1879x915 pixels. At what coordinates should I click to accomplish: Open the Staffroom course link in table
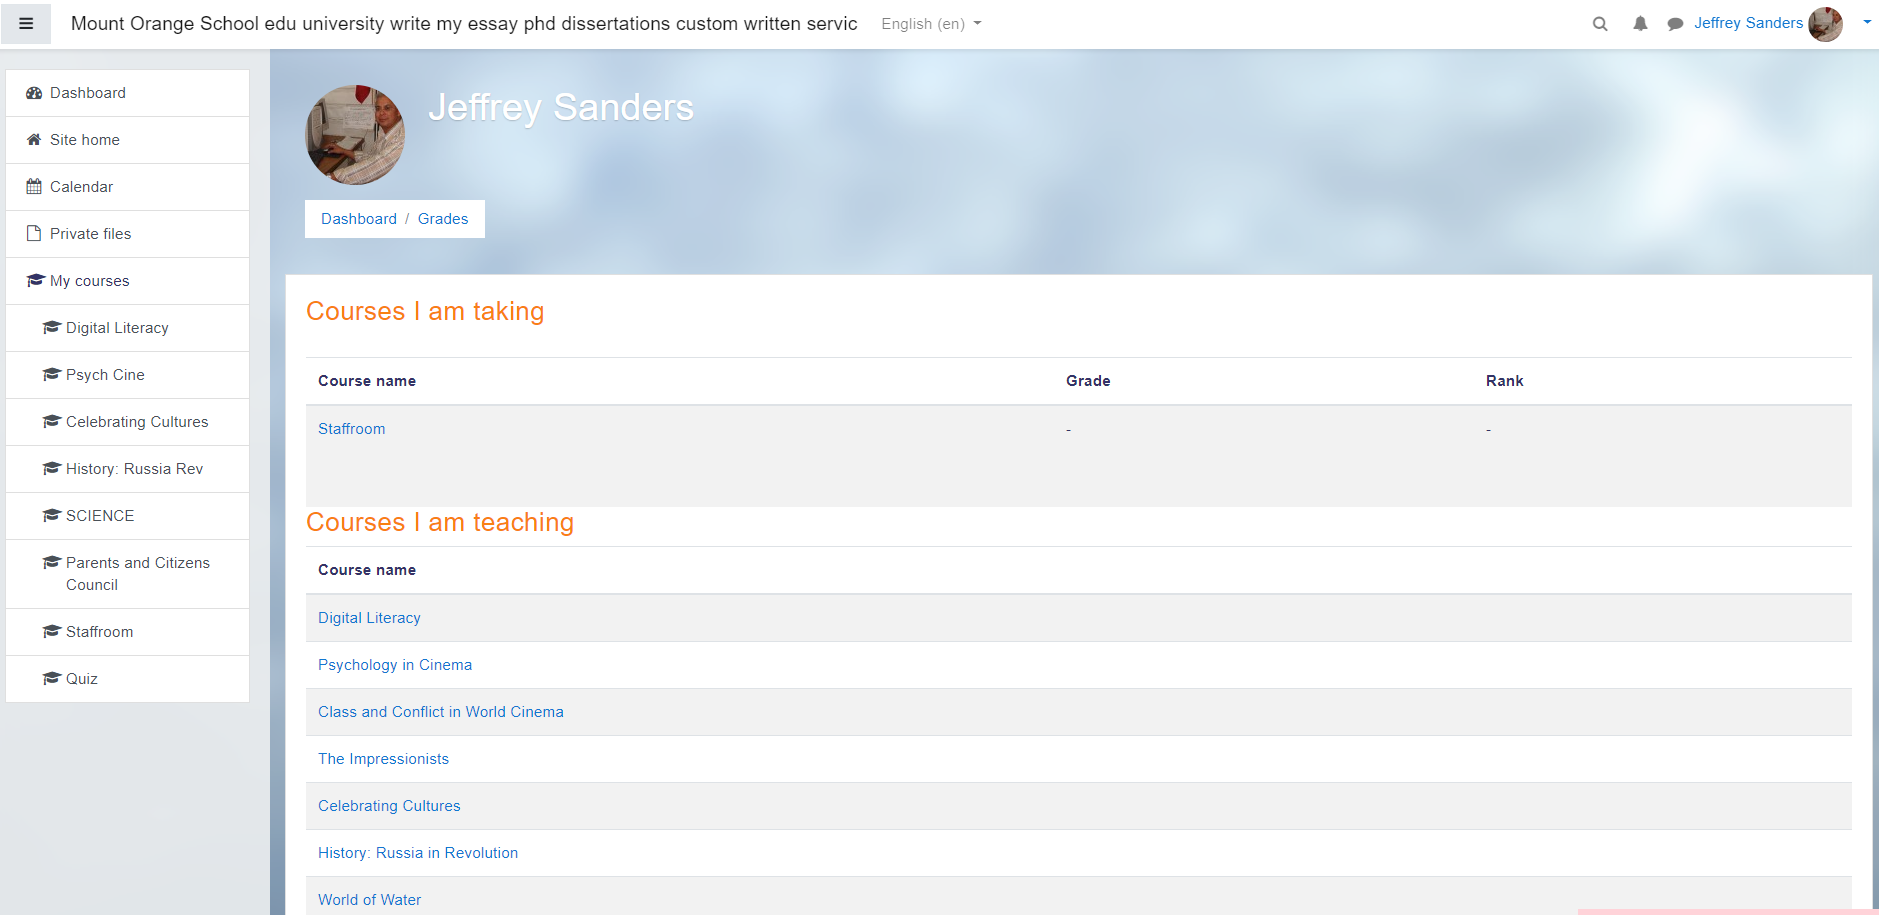tap(351, 429)
